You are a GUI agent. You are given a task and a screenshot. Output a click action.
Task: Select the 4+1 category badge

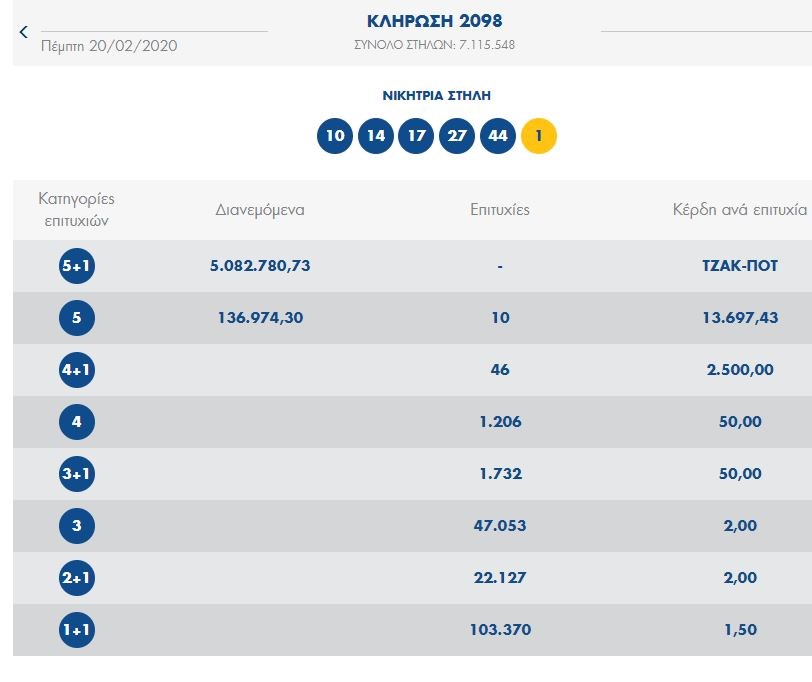click(x=77, y=370)
